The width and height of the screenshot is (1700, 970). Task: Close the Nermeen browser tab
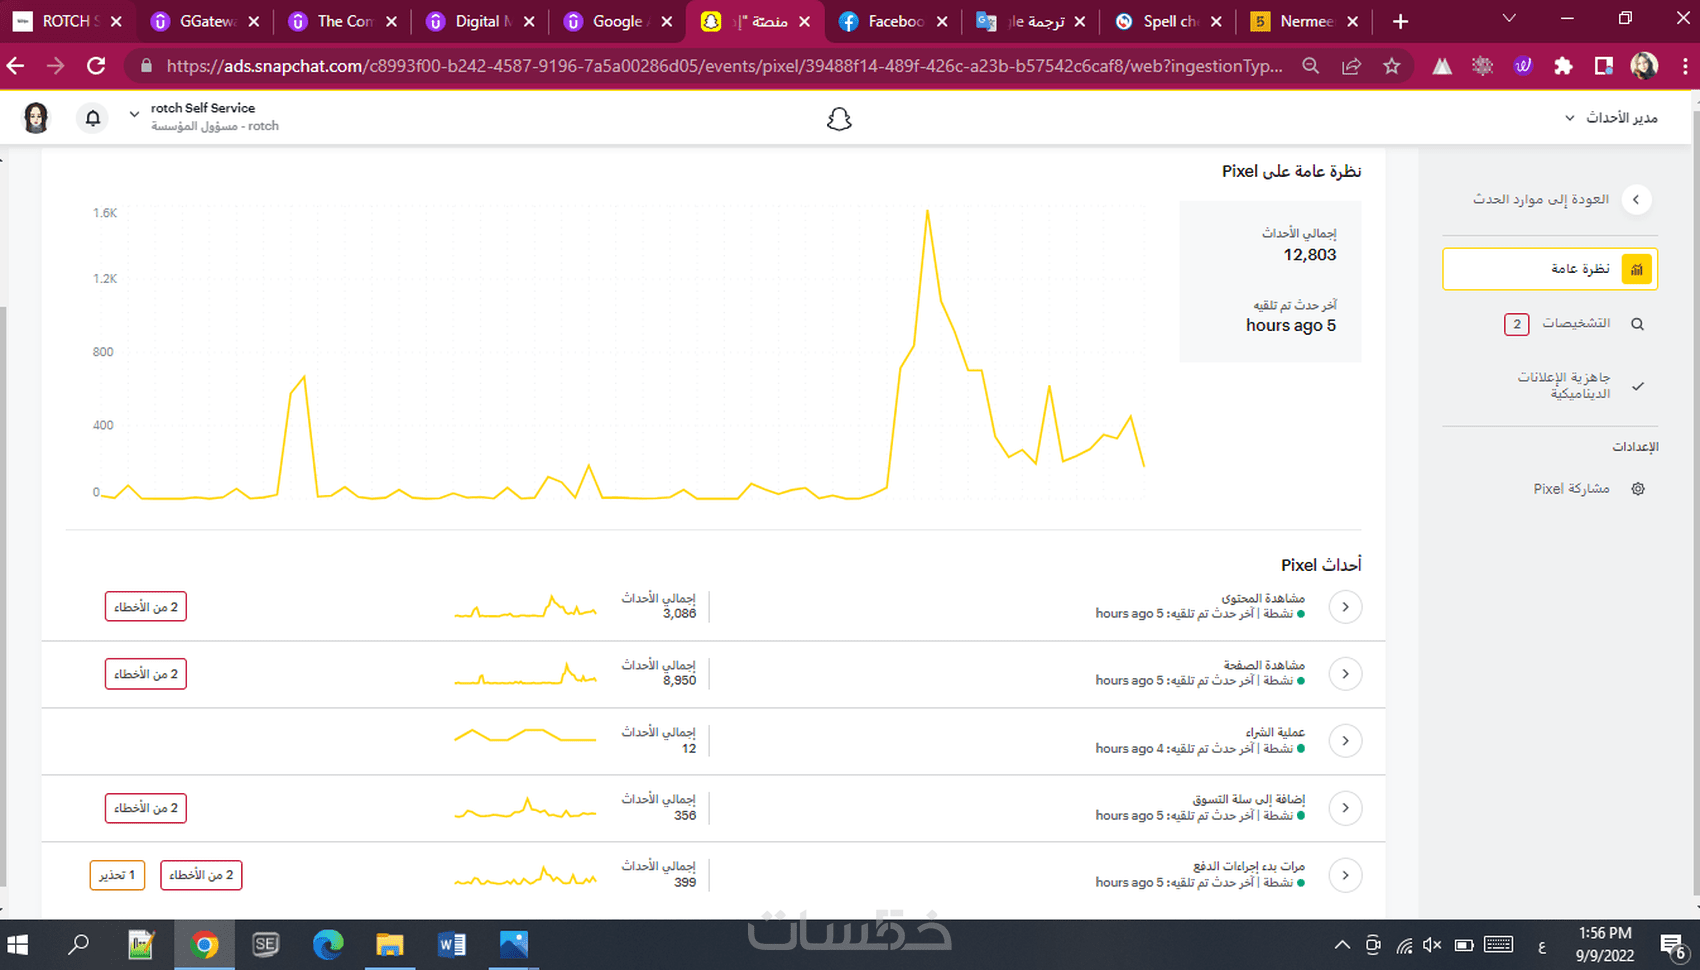(x=1353, y=21)
